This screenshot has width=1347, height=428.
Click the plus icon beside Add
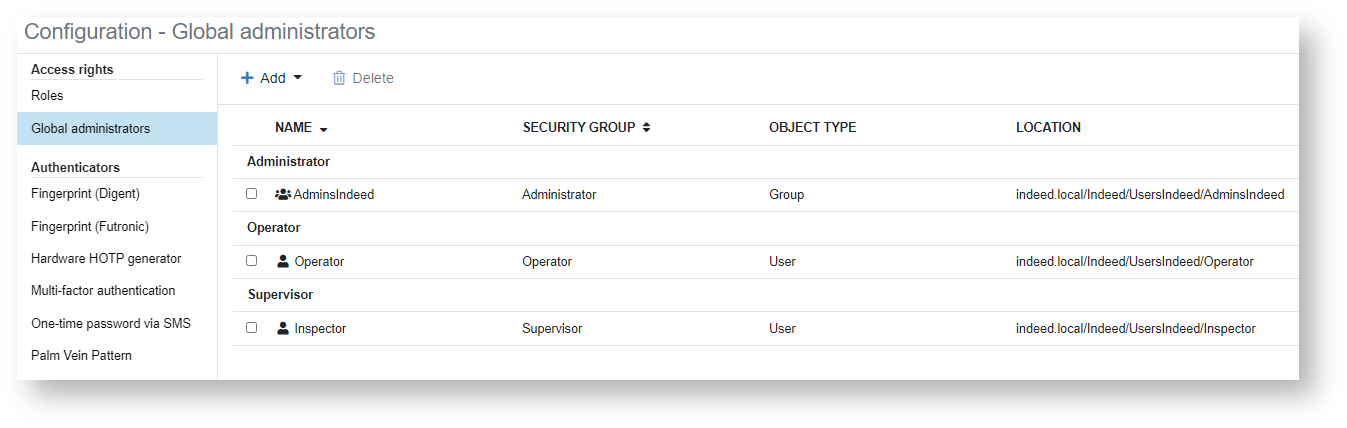pyautogui.click(x=247, y=78)
